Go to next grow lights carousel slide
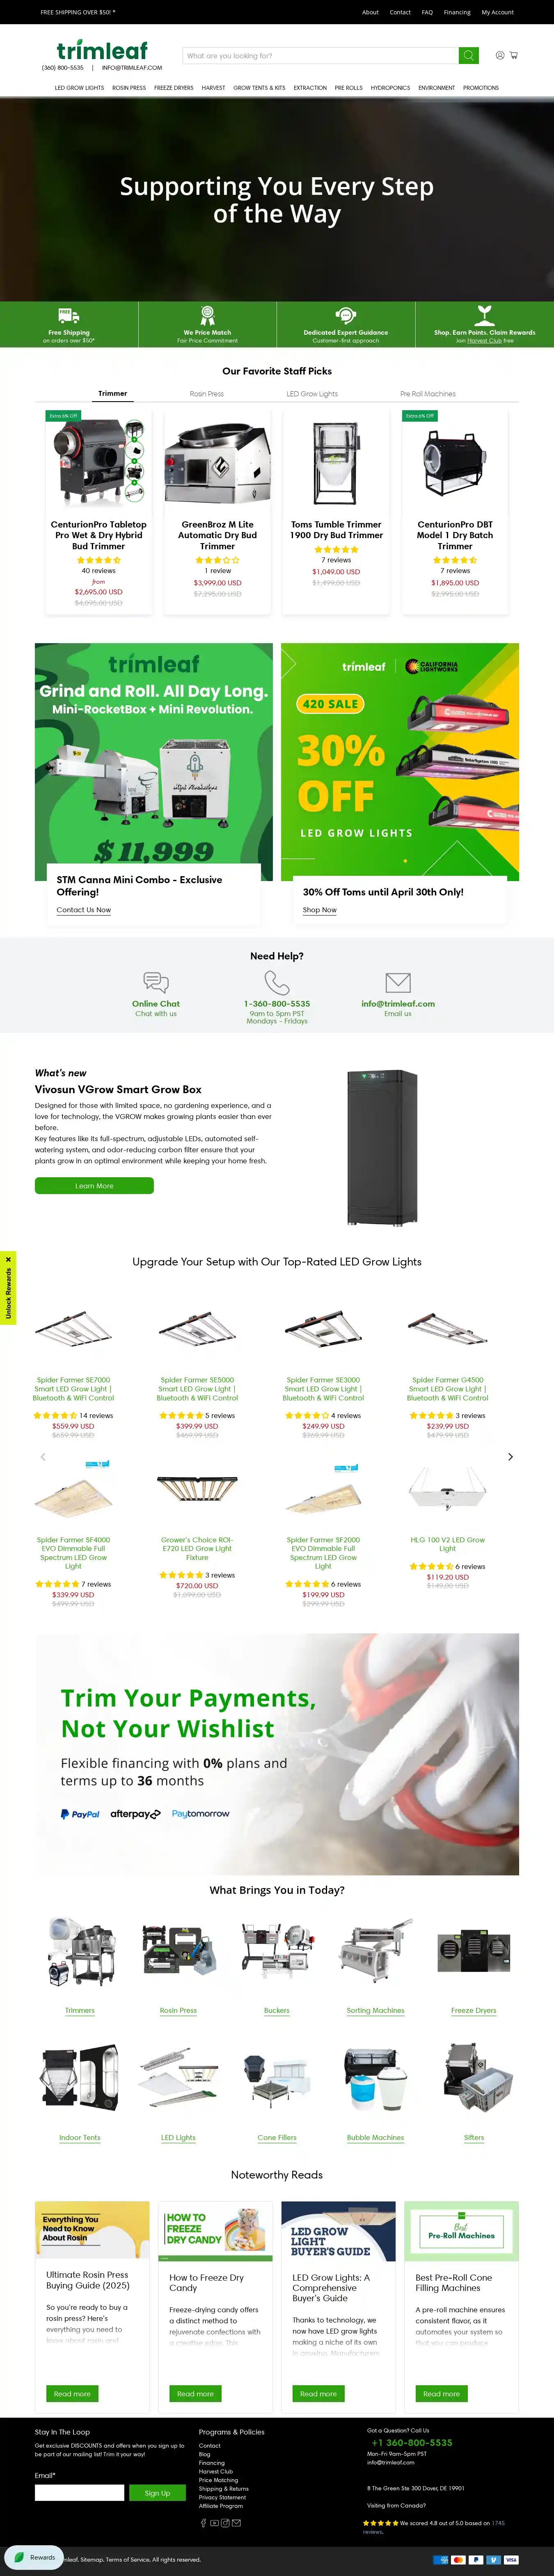Viewport: 554px width, 2576px height. [510, 1457]
